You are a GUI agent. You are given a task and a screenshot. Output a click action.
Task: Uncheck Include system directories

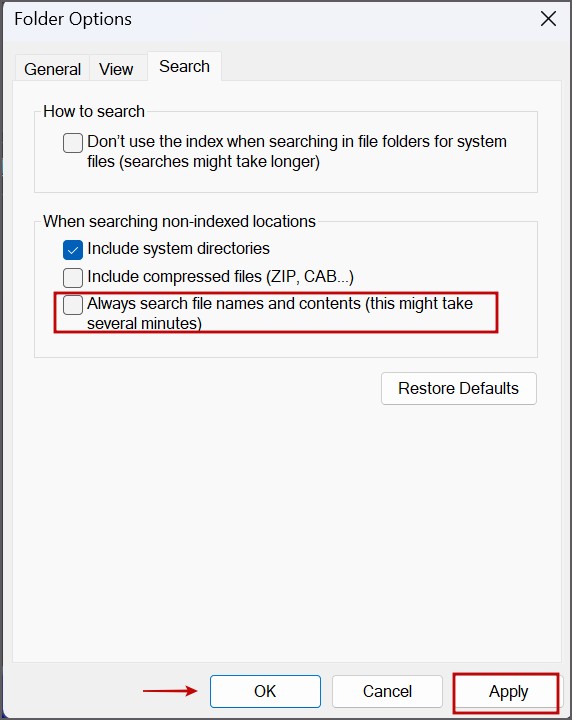click(x=73, y=250)
